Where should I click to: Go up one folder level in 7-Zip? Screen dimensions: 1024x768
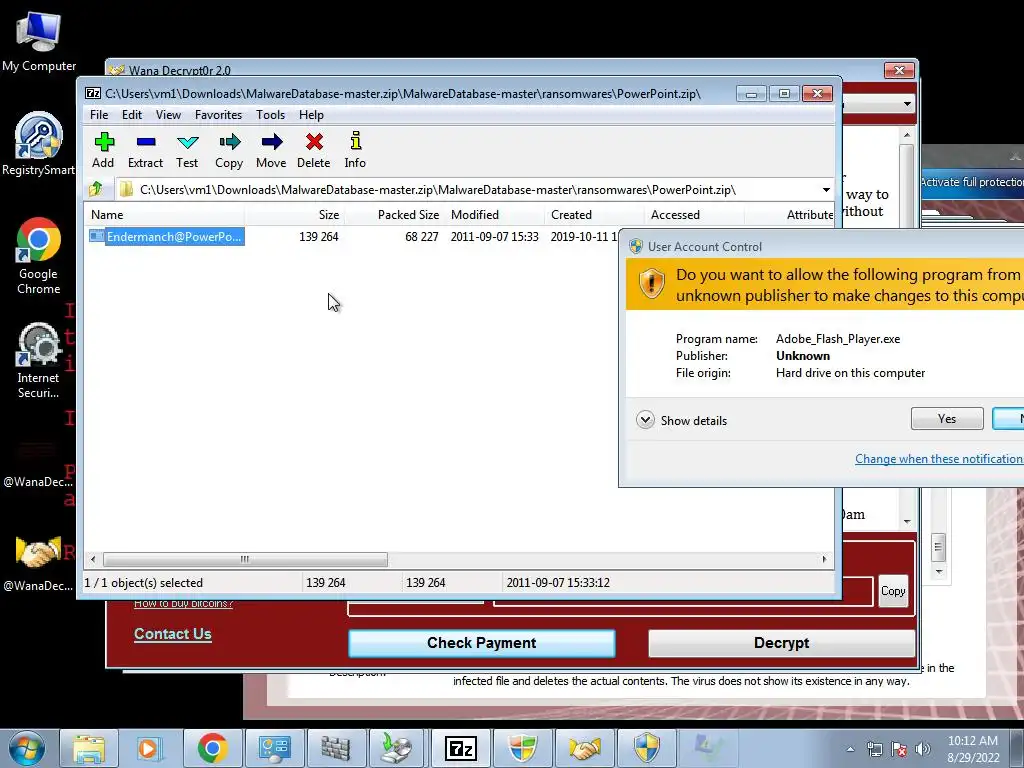click(x=96, y=189)
